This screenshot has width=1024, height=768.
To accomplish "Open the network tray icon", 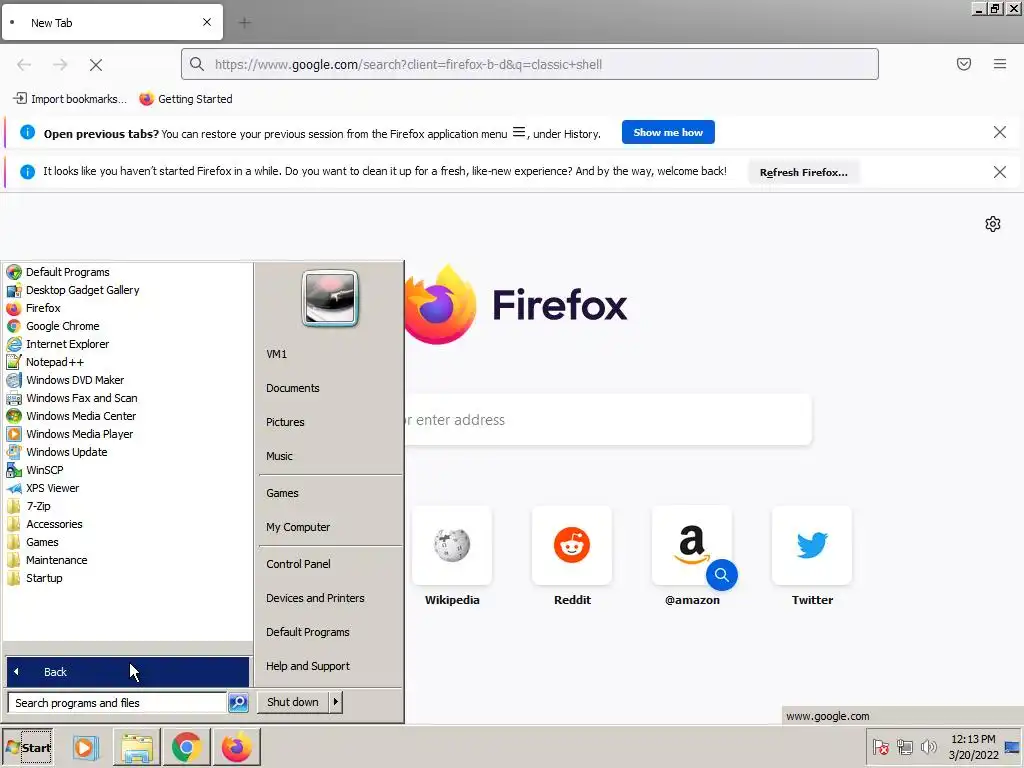I will point(904,747).
